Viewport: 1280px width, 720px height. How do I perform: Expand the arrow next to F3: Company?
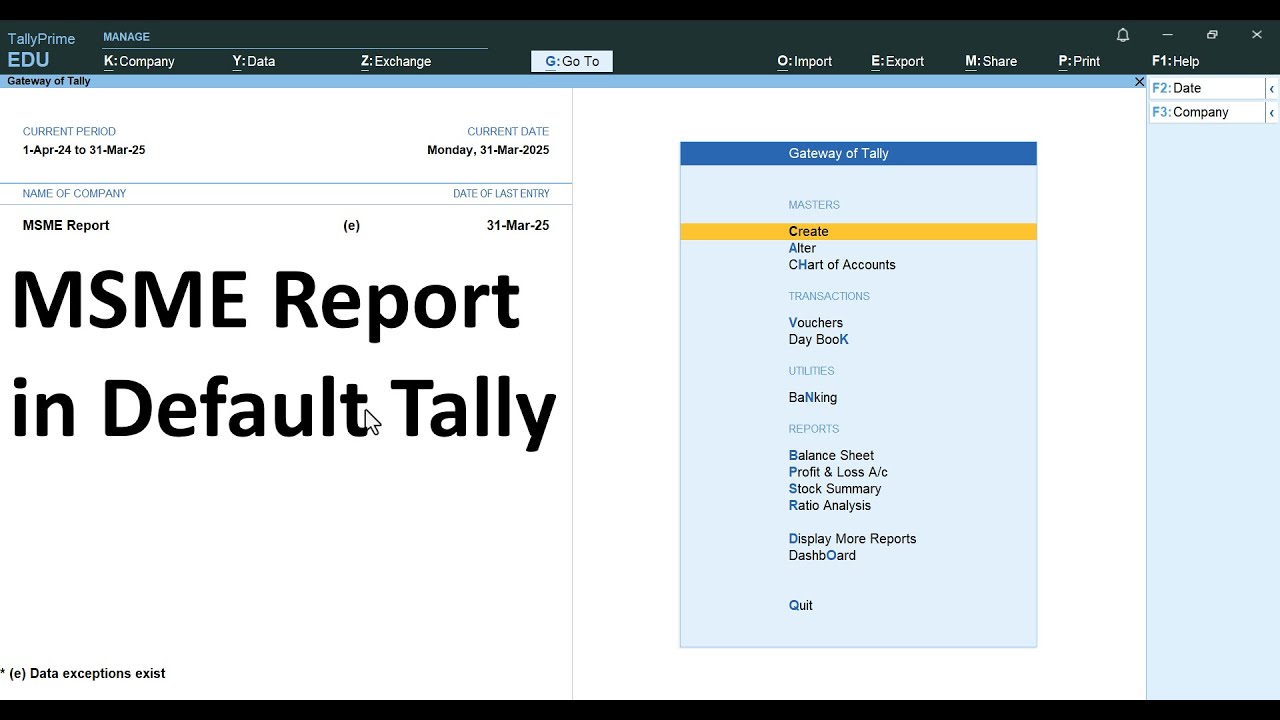tap(1272, 113)
